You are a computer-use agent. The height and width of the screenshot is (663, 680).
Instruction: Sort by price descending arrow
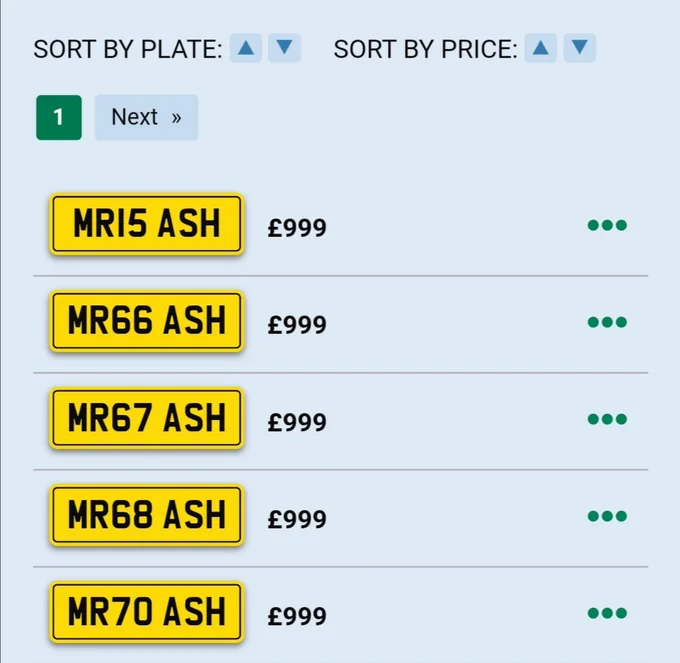pyautogui.click(x=579, y=48)
